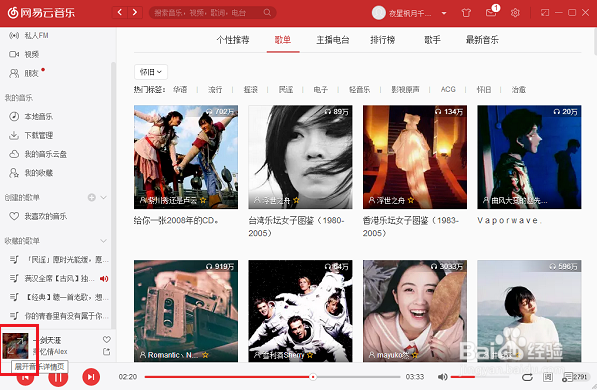
Task: Open the lyrics 词 button
Action: (548, 377)
